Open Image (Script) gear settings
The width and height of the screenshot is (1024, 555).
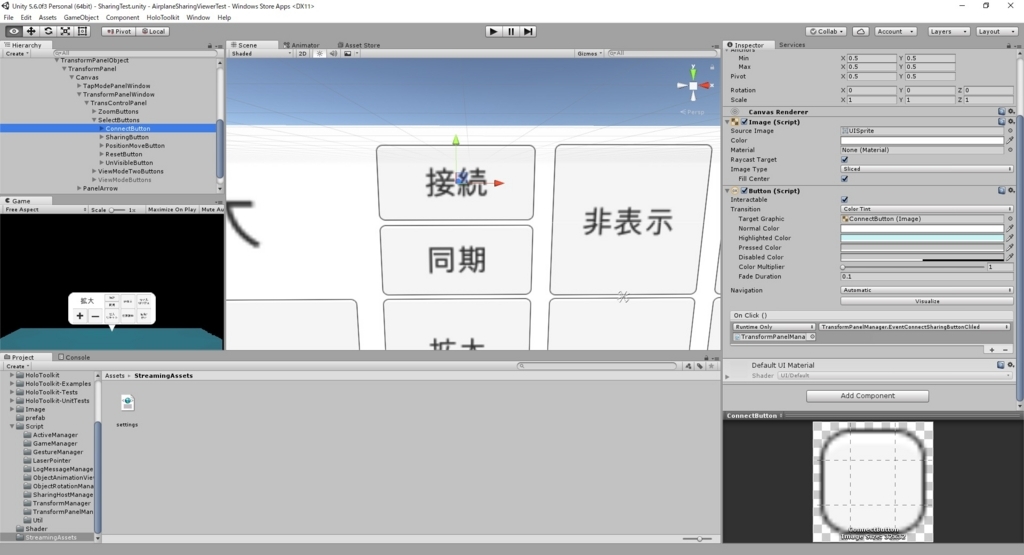(1012, 121)
